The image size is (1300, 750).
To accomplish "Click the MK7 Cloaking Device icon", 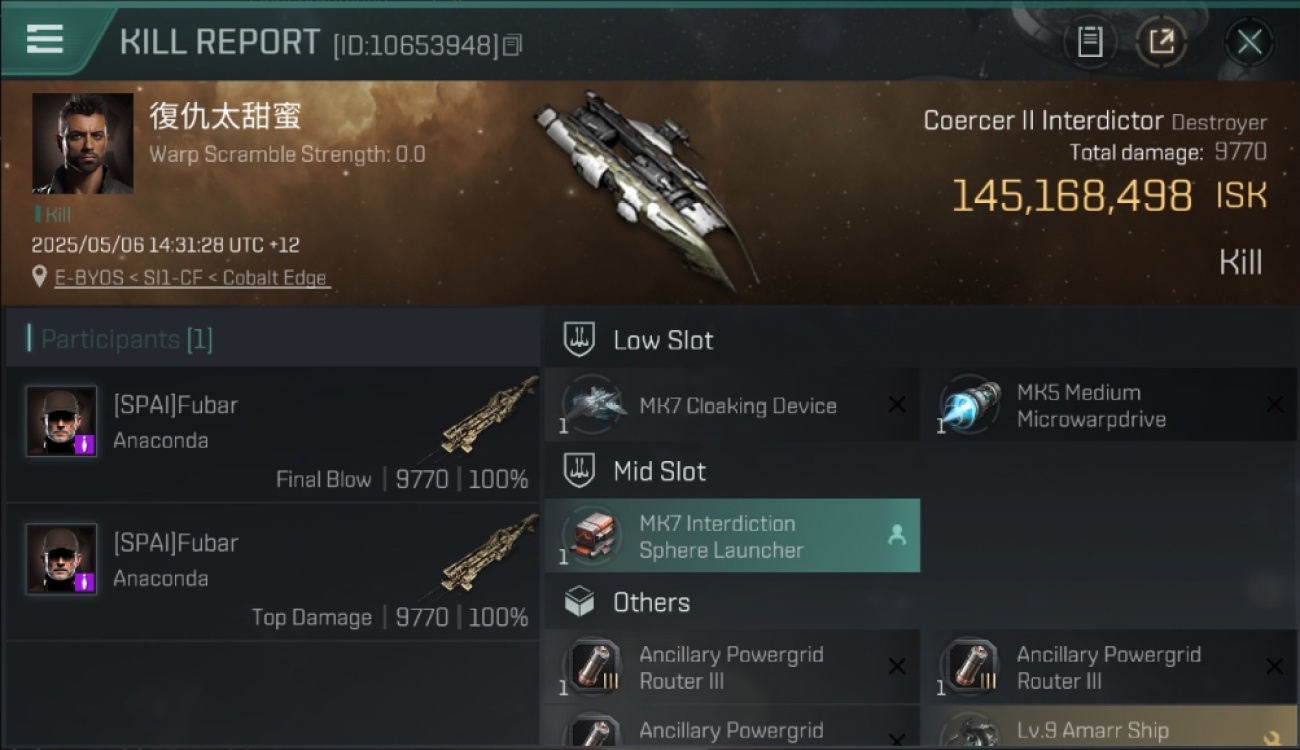I will pyautogui.click(x=594, y=405).
